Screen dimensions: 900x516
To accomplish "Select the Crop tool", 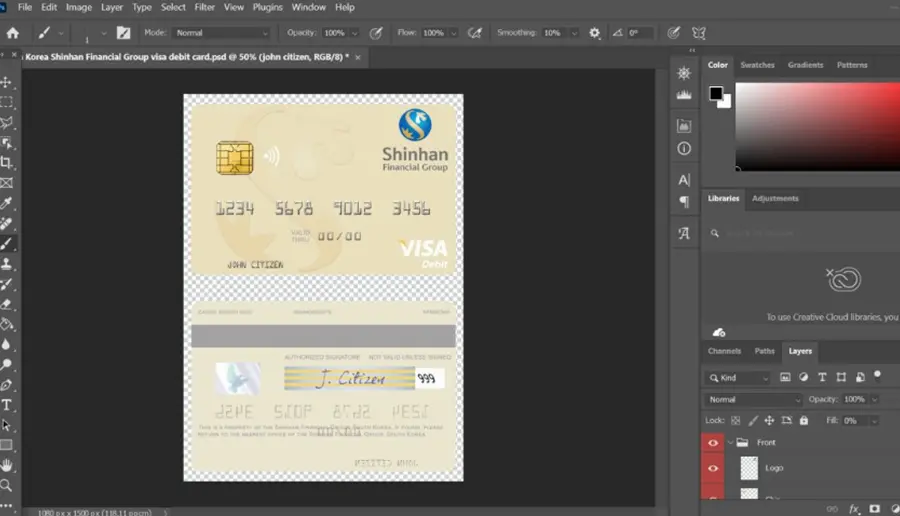I will (x=6, y=162).
